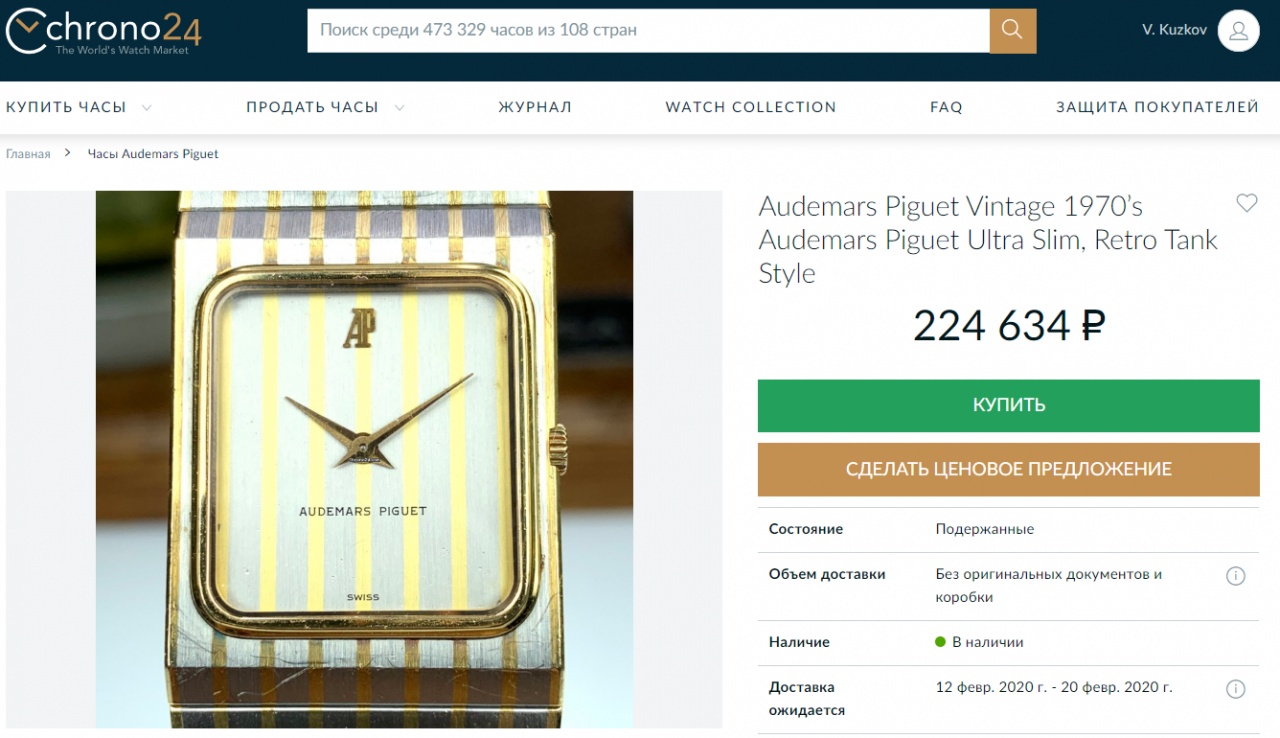This screenshot has width=1280, height=738.
Task: Add watch to favorites with heart icon
Action: pos(1246,203)
